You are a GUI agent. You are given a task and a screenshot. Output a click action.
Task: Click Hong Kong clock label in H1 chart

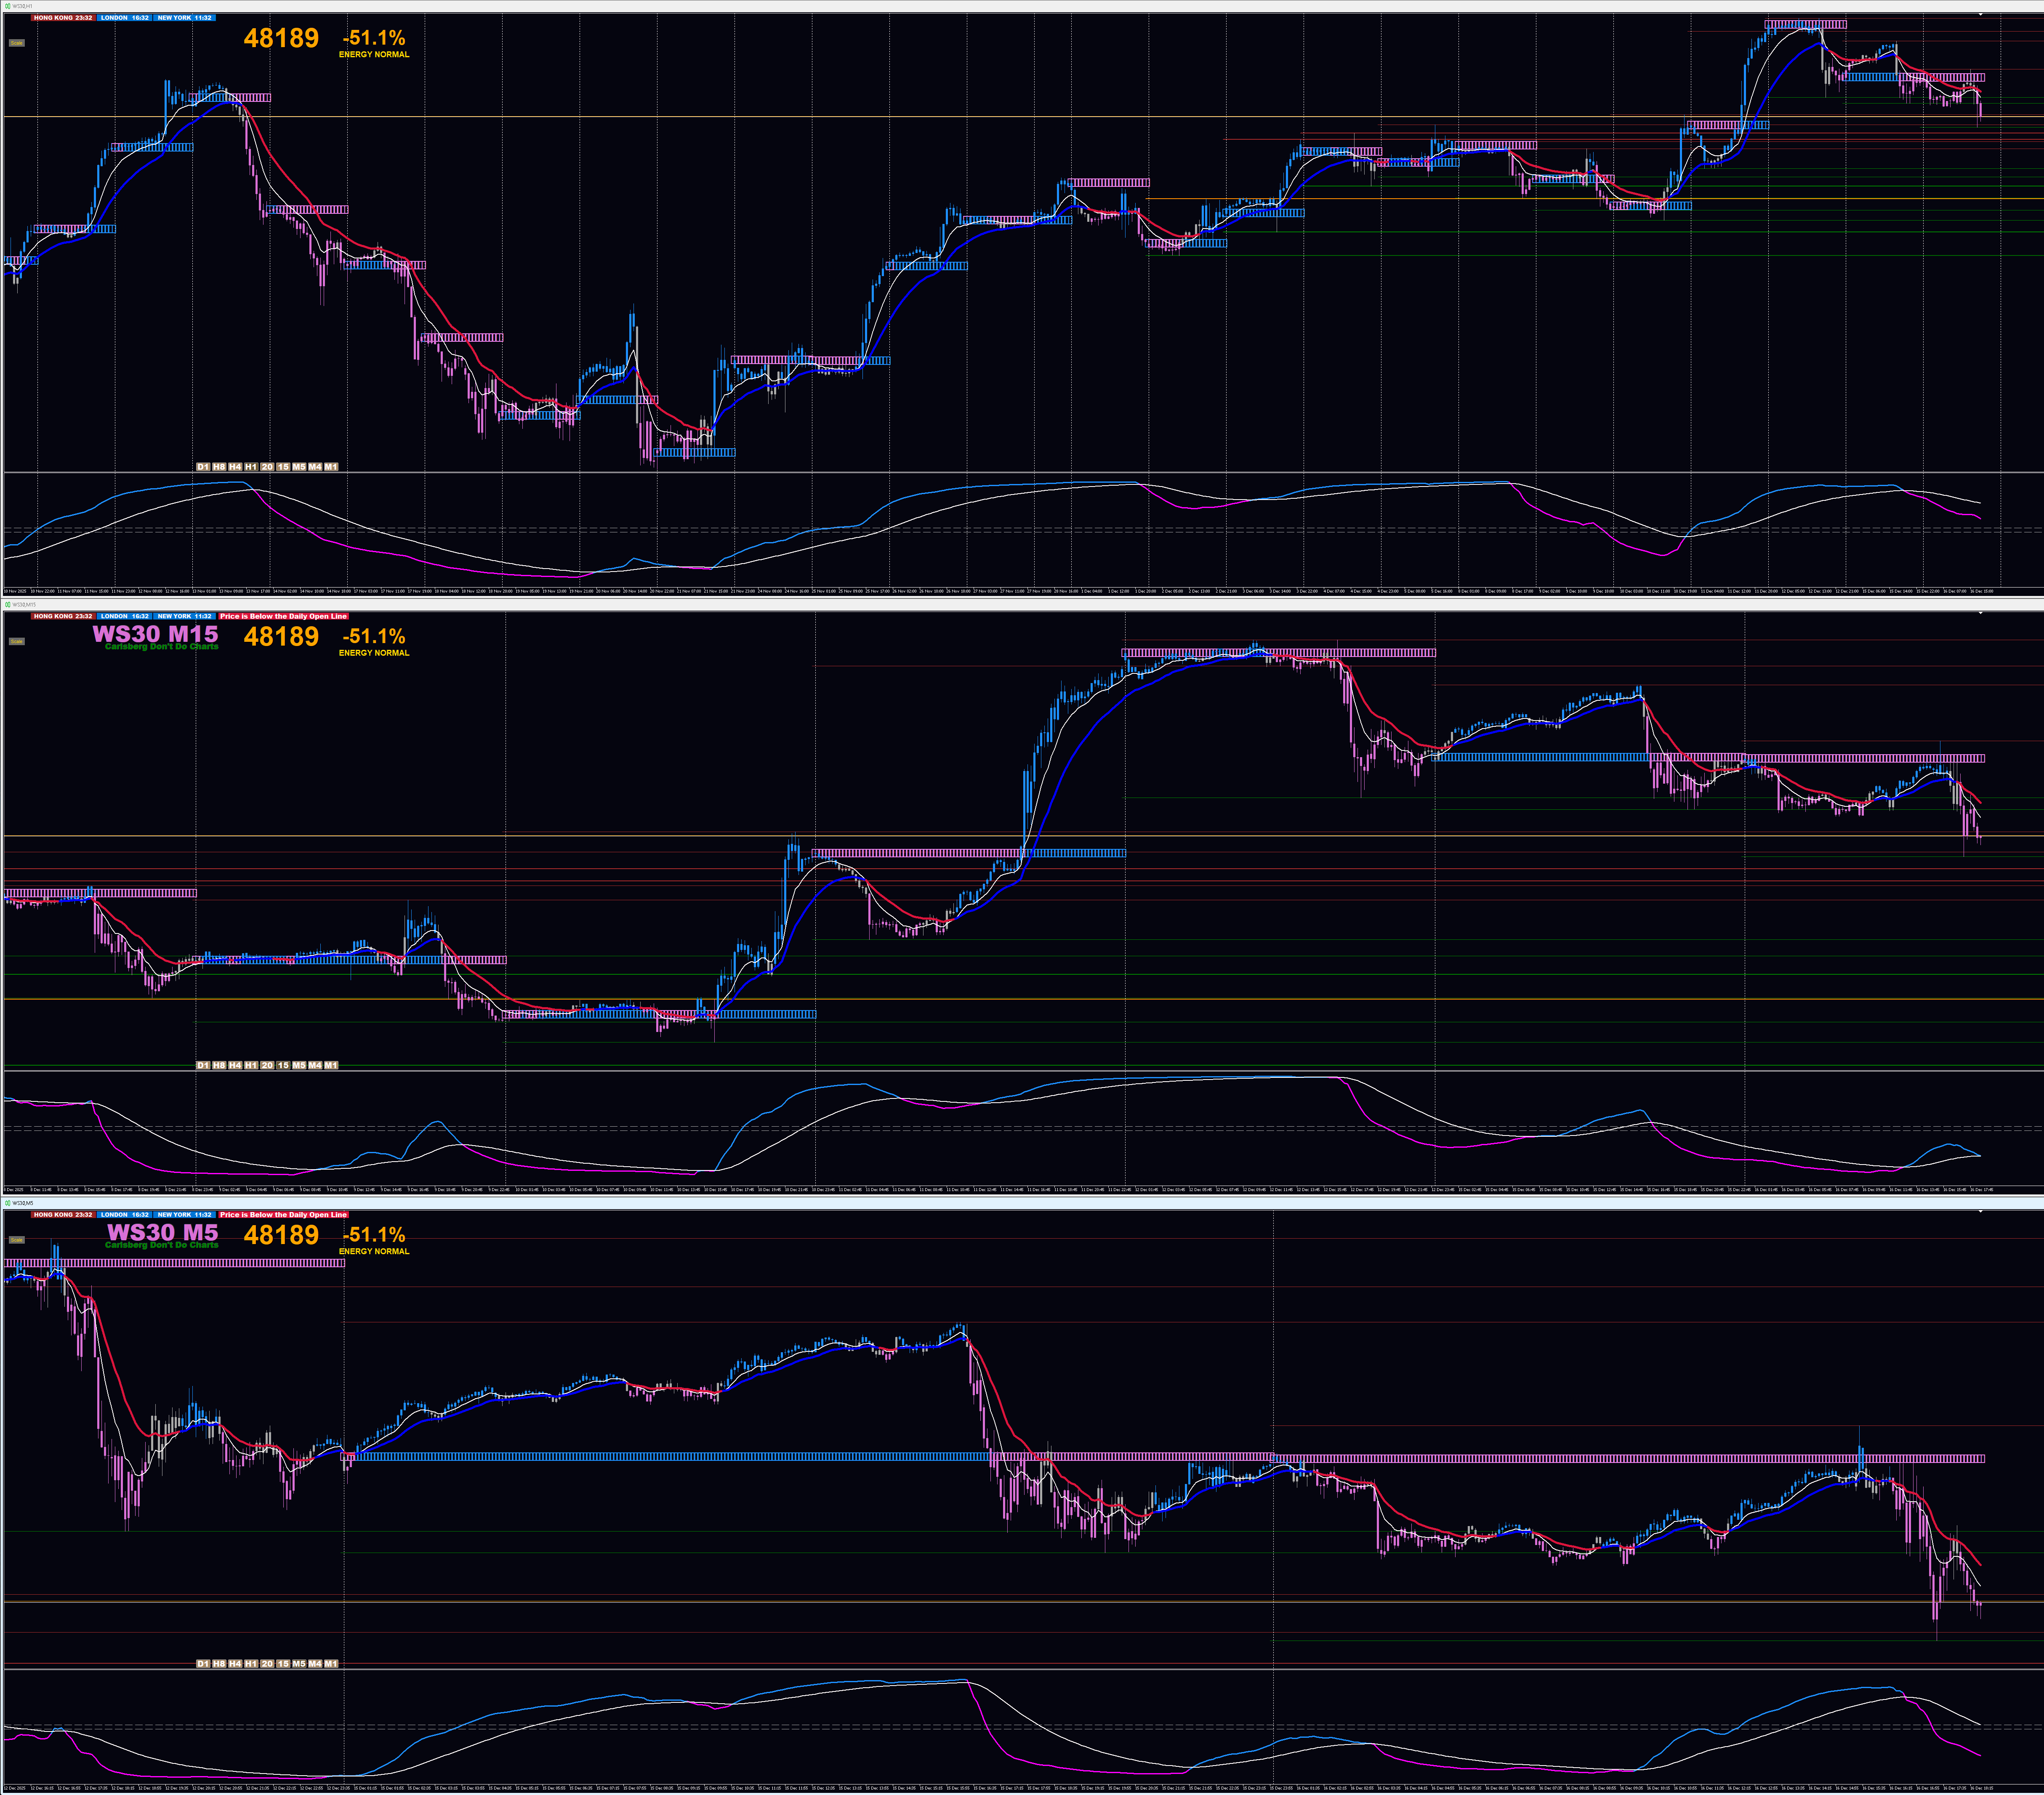(63, 18)
